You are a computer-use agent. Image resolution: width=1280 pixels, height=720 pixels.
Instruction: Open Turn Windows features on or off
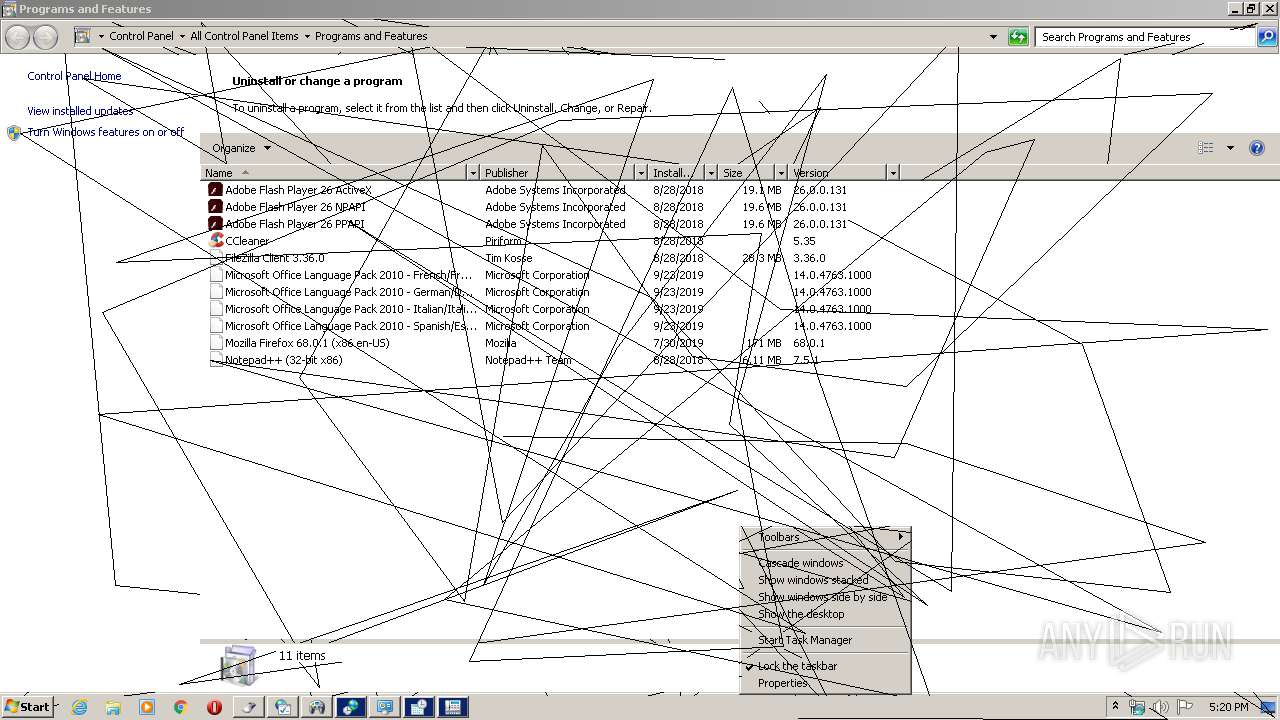click(x=106, y=132)
